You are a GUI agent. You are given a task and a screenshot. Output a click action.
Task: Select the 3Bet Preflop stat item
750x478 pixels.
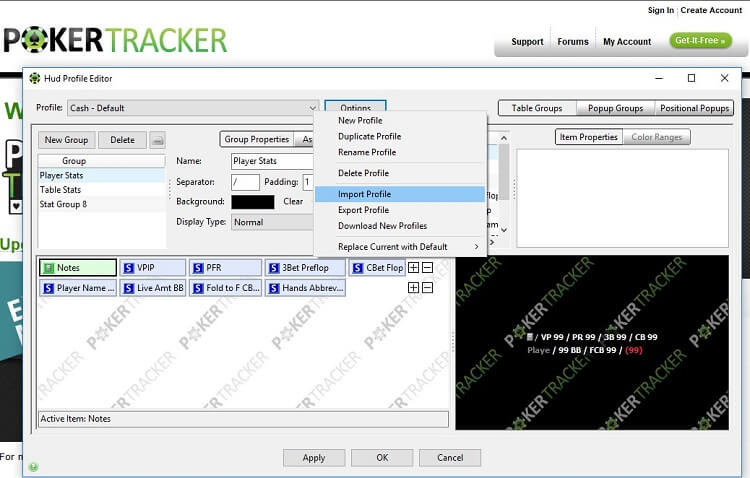(x=305, y=267)
